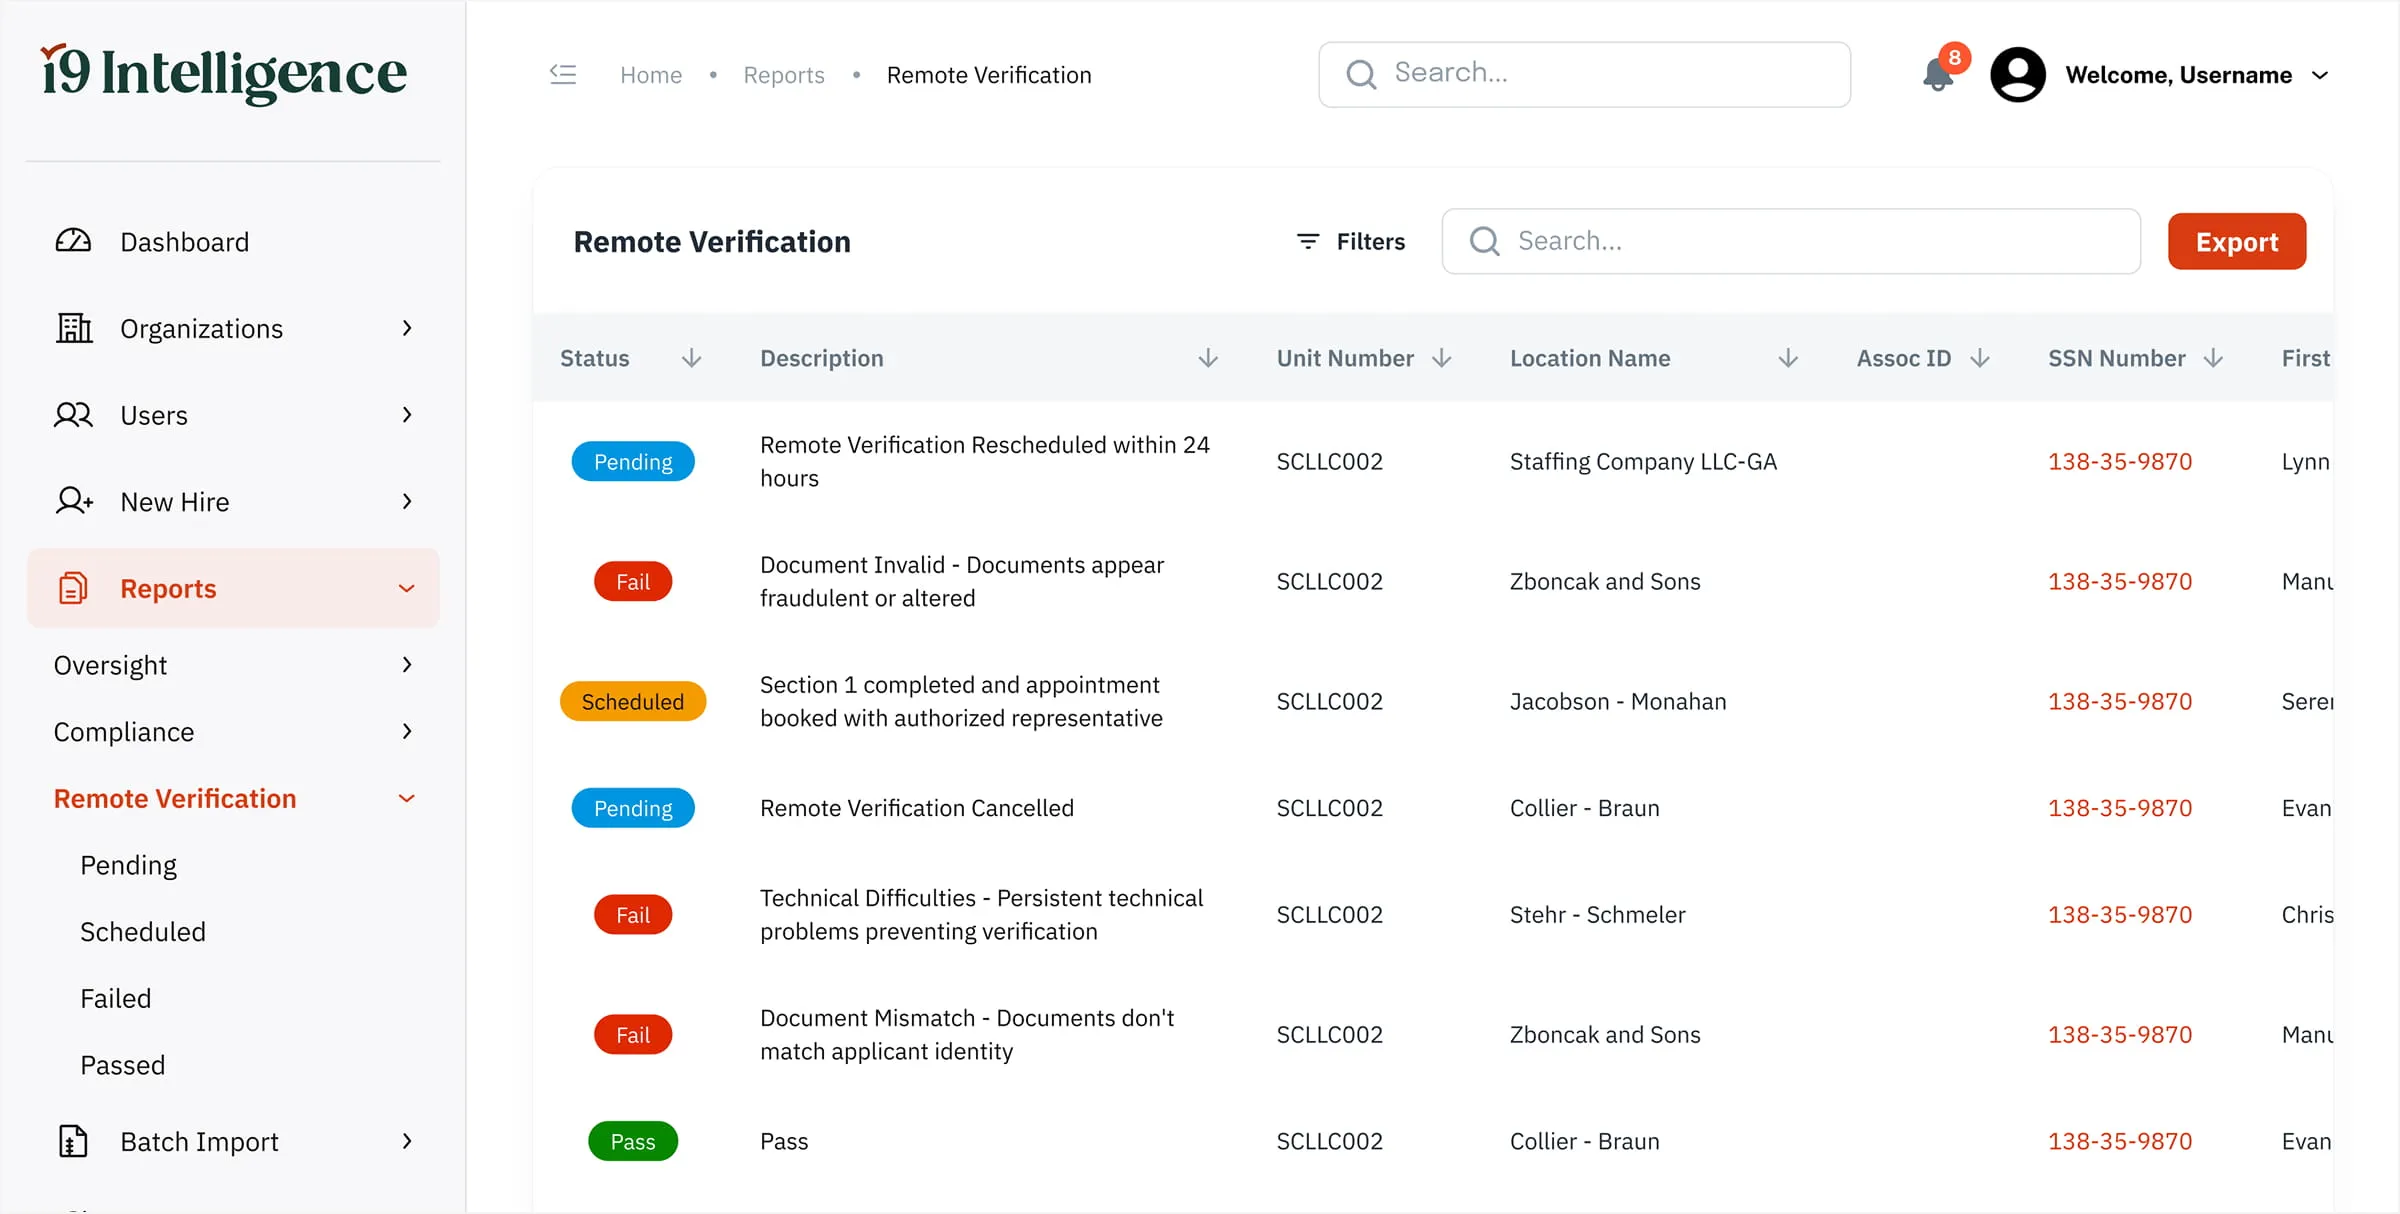Select the Failed submenu item
The image size is (2400, 1214).
tap(116, 998)
